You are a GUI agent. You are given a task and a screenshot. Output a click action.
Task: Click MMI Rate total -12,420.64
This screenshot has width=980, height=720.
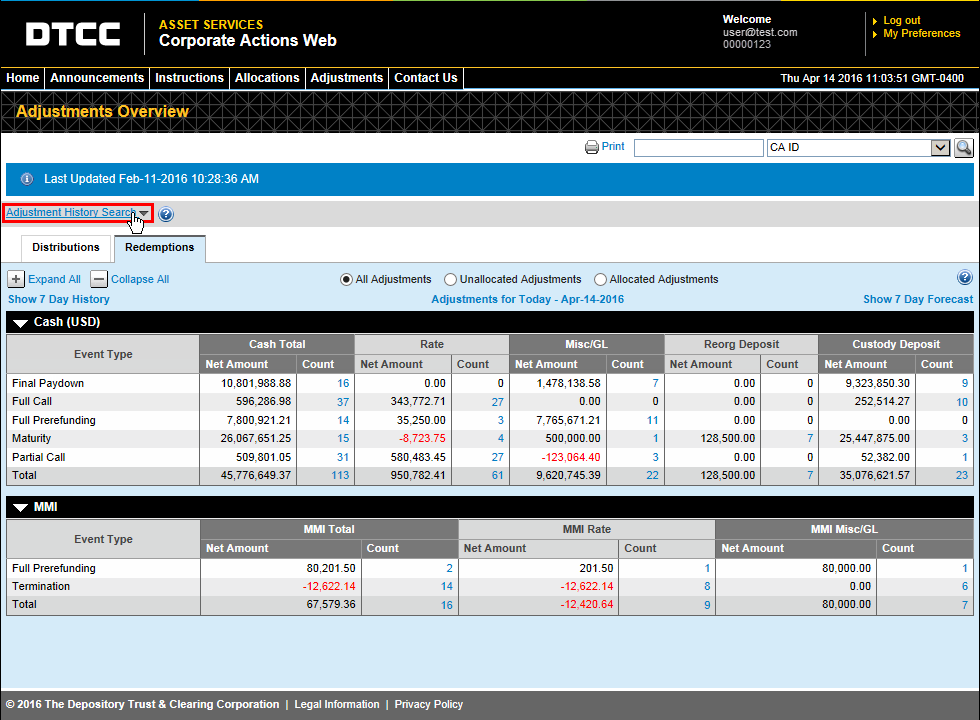(587, 605)
